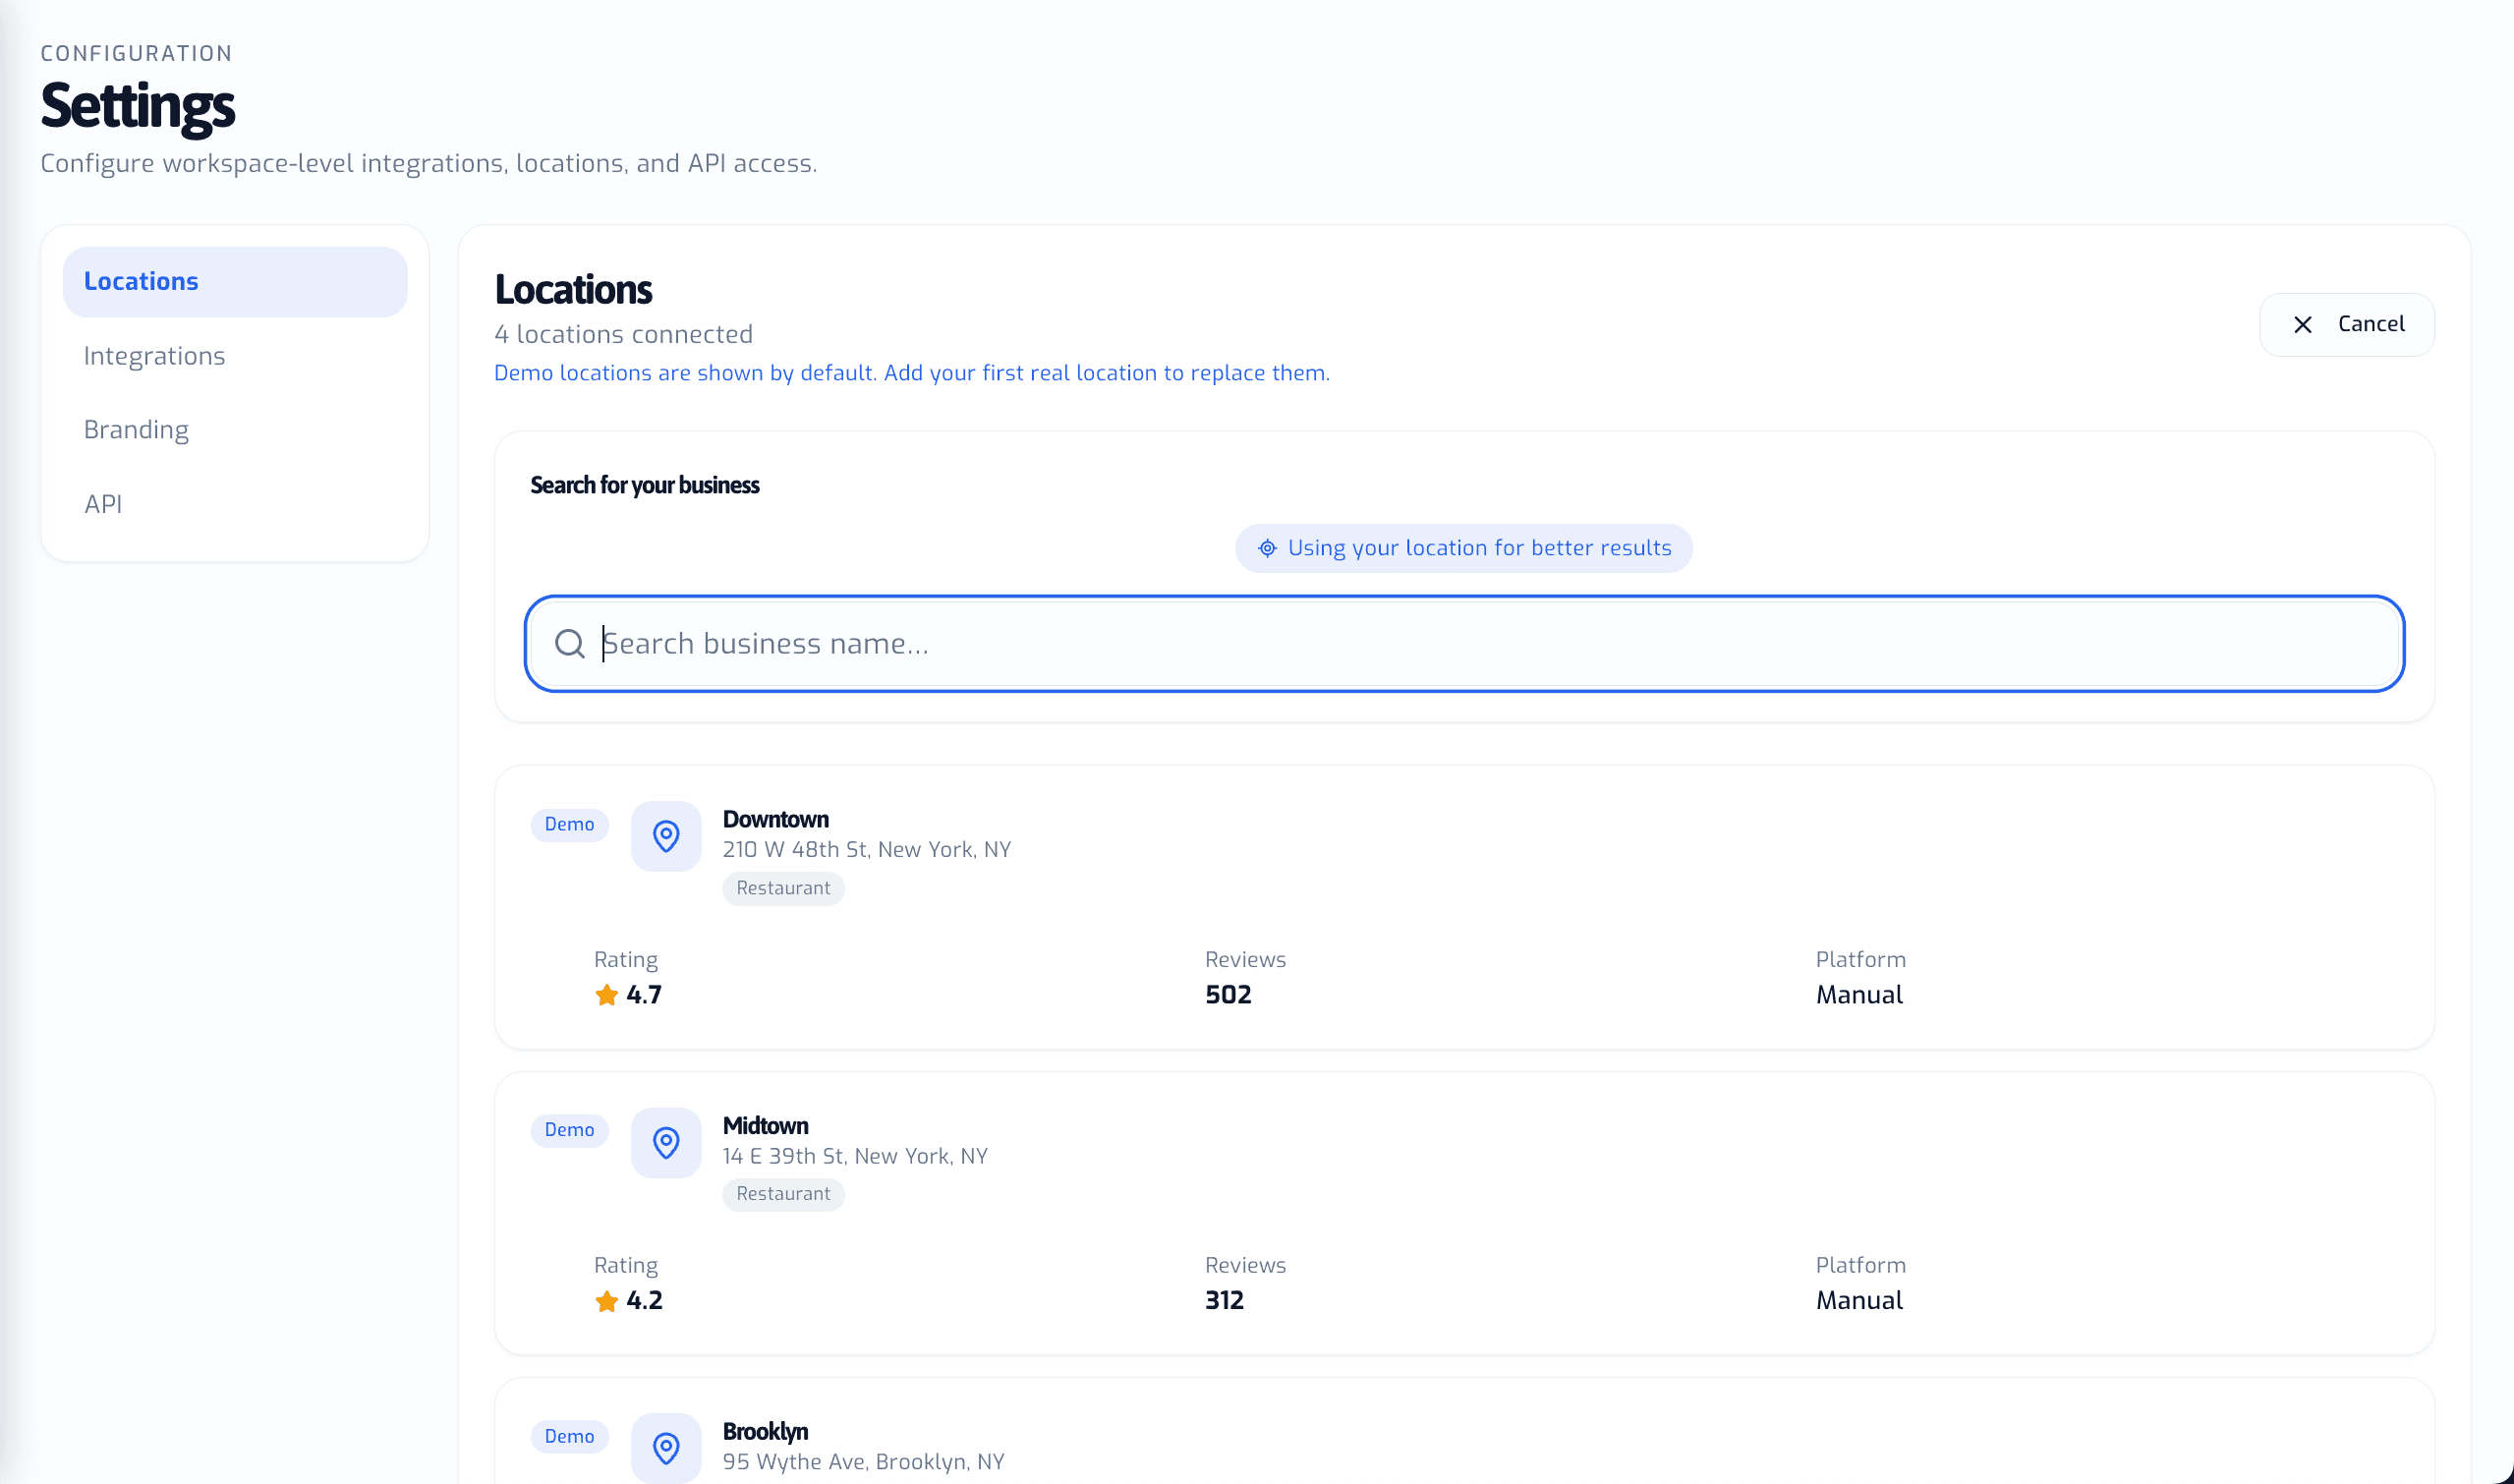Select the Brooklyn location name
This screenshot has height=1484, width=2514.
tap(766, 1432)
